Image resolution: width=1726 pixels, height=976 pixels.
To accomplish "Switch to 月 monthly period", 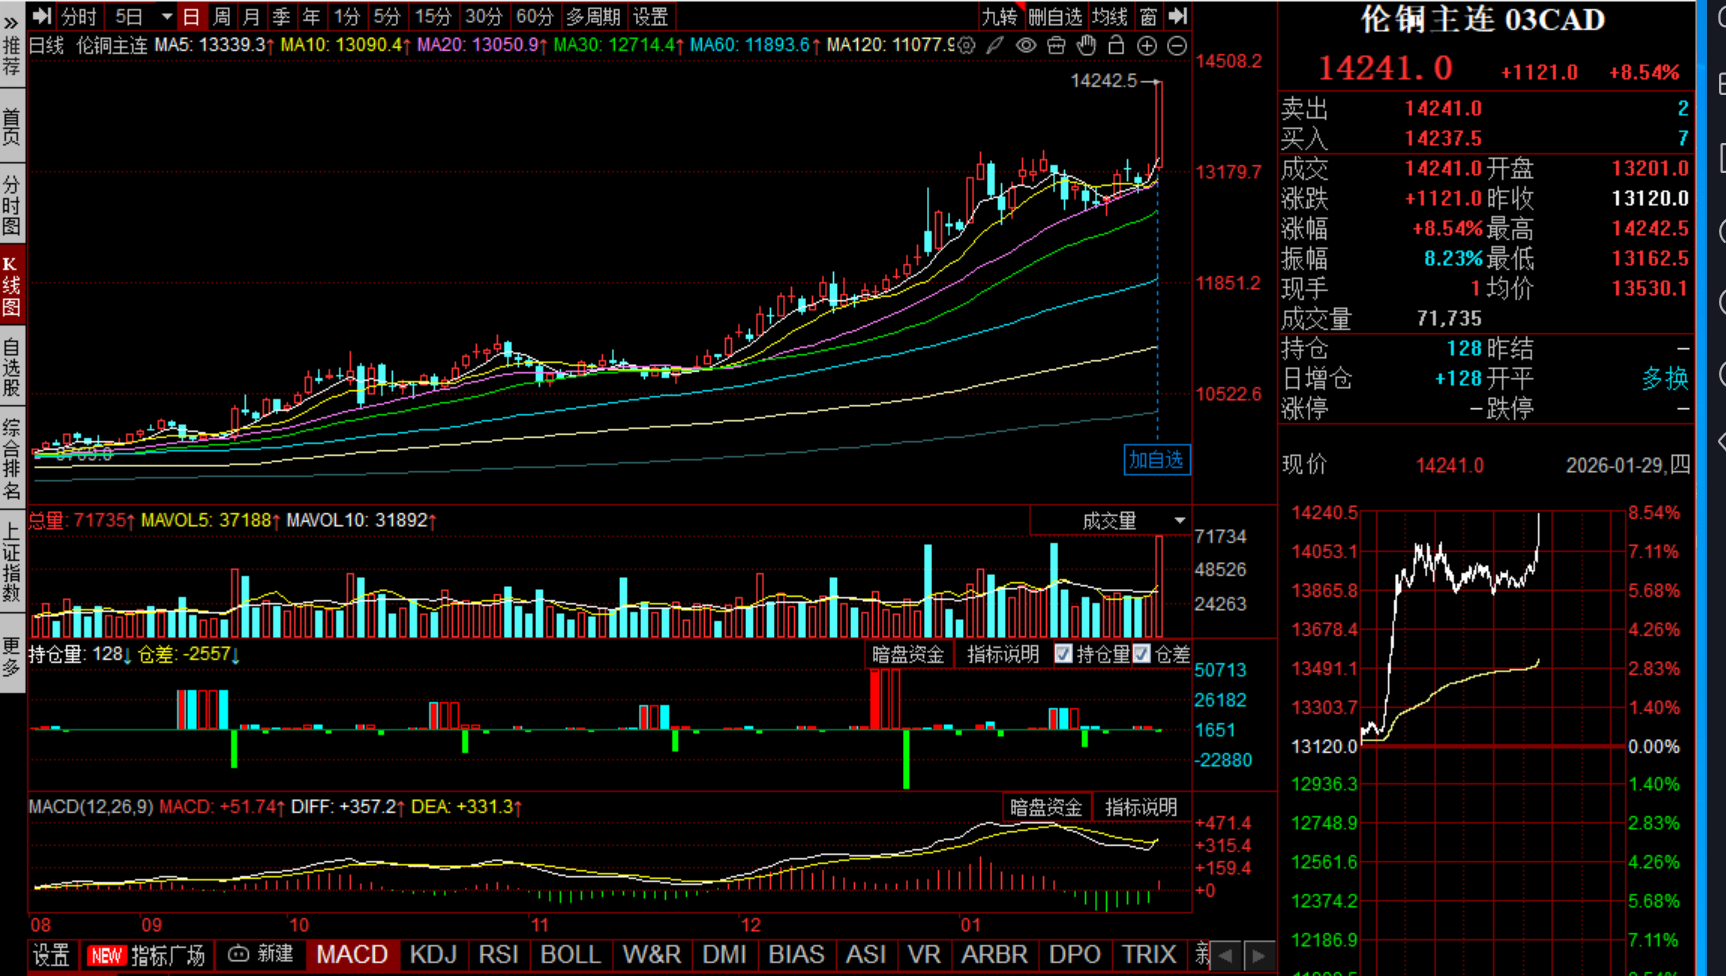I will click(x=251, y=17).
